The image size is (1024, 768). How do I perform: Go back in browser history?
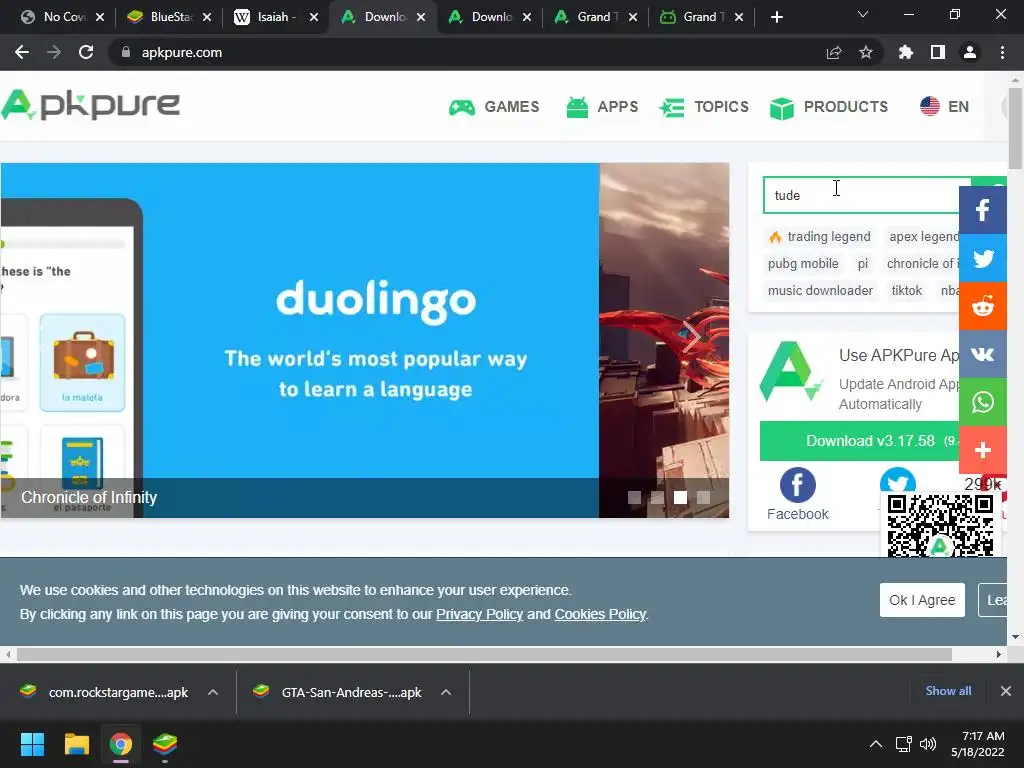coord(22,52)
